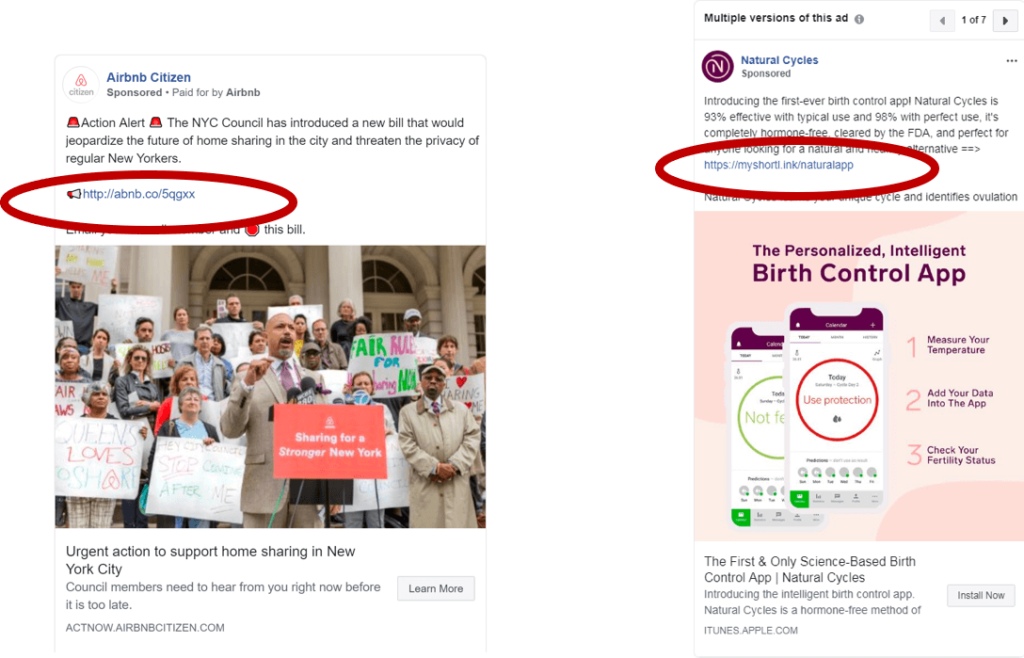Viewport: 1024px width, 658px height.
Task: Click the Birth Control App ad image
Action: coord(859,376)
